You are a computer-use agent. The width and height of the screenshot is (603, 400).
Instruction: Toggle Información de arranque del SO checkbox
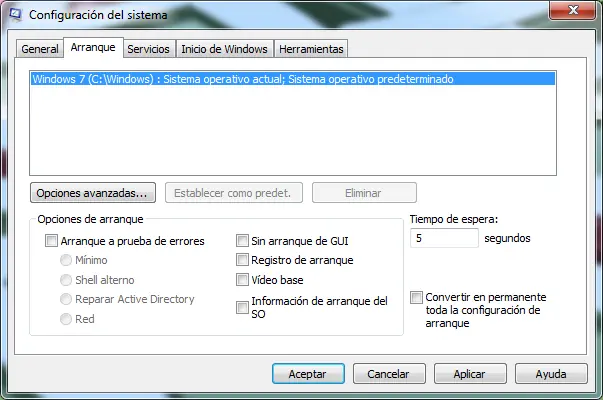(242, 307)
